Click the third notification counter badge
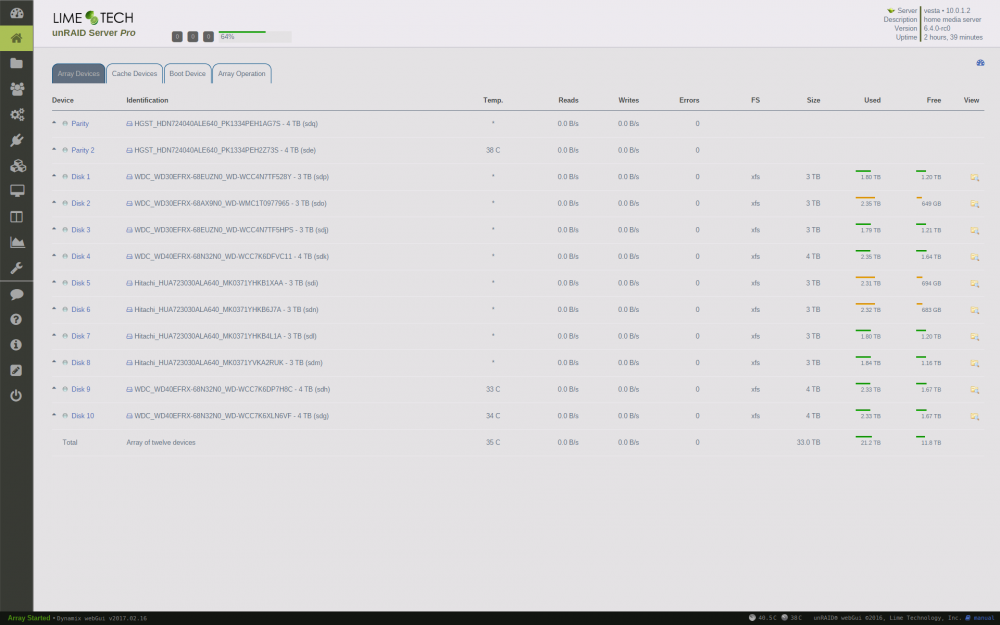1000x625 pixels. point(208,37)
